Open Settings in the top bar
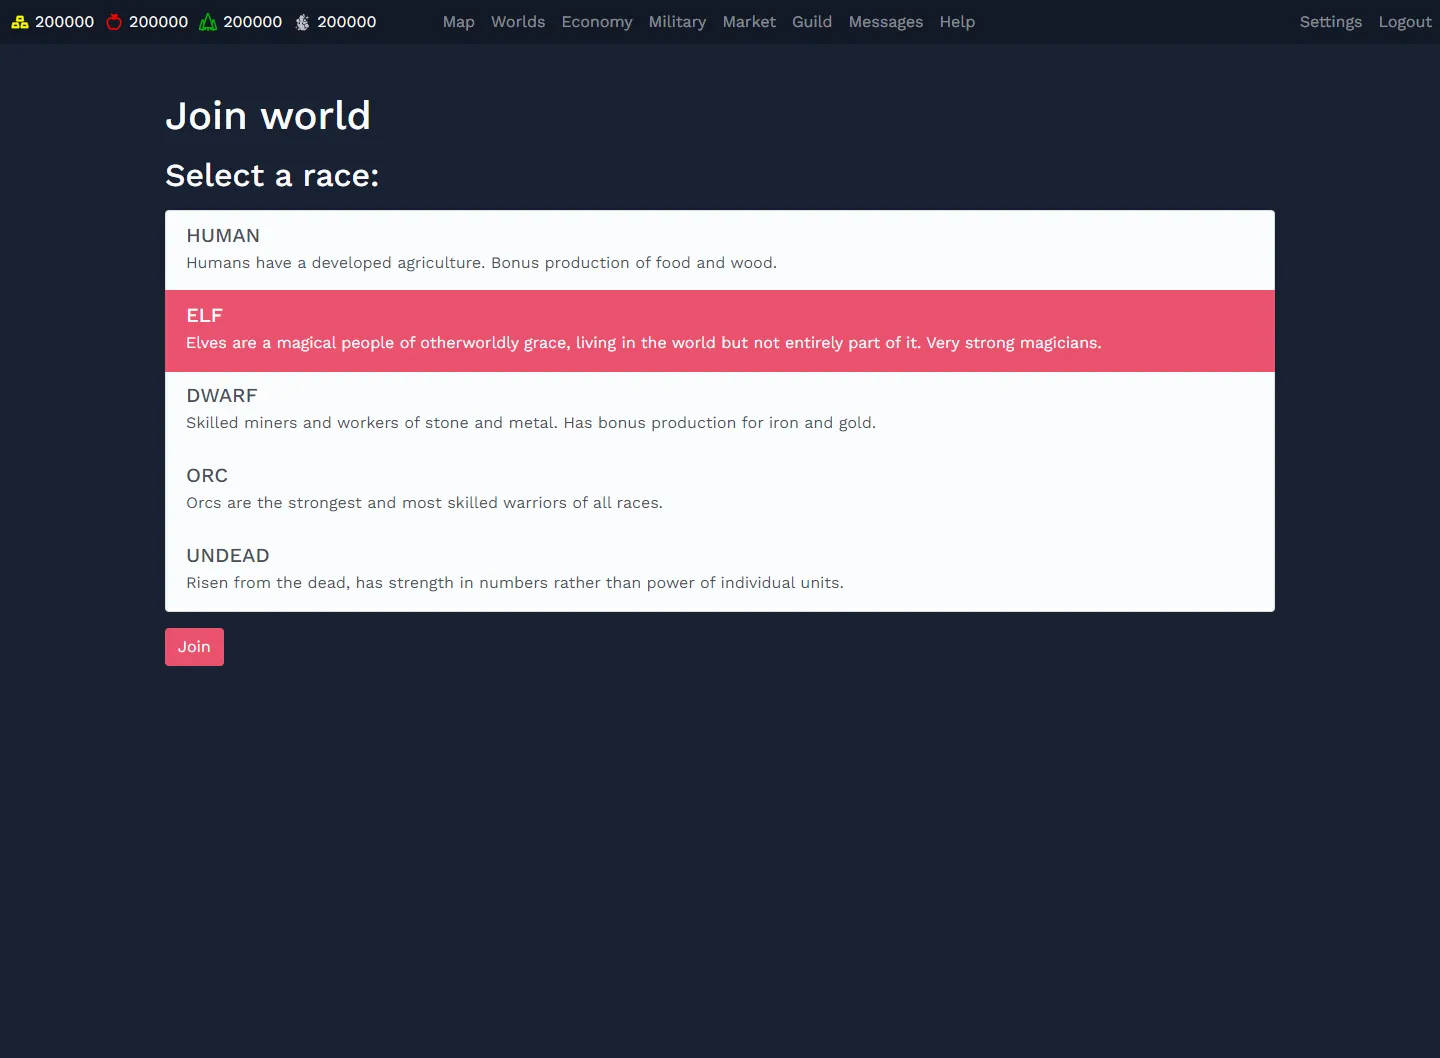The width and height of the screenshot is (1440, 1058). (1331, 22)
